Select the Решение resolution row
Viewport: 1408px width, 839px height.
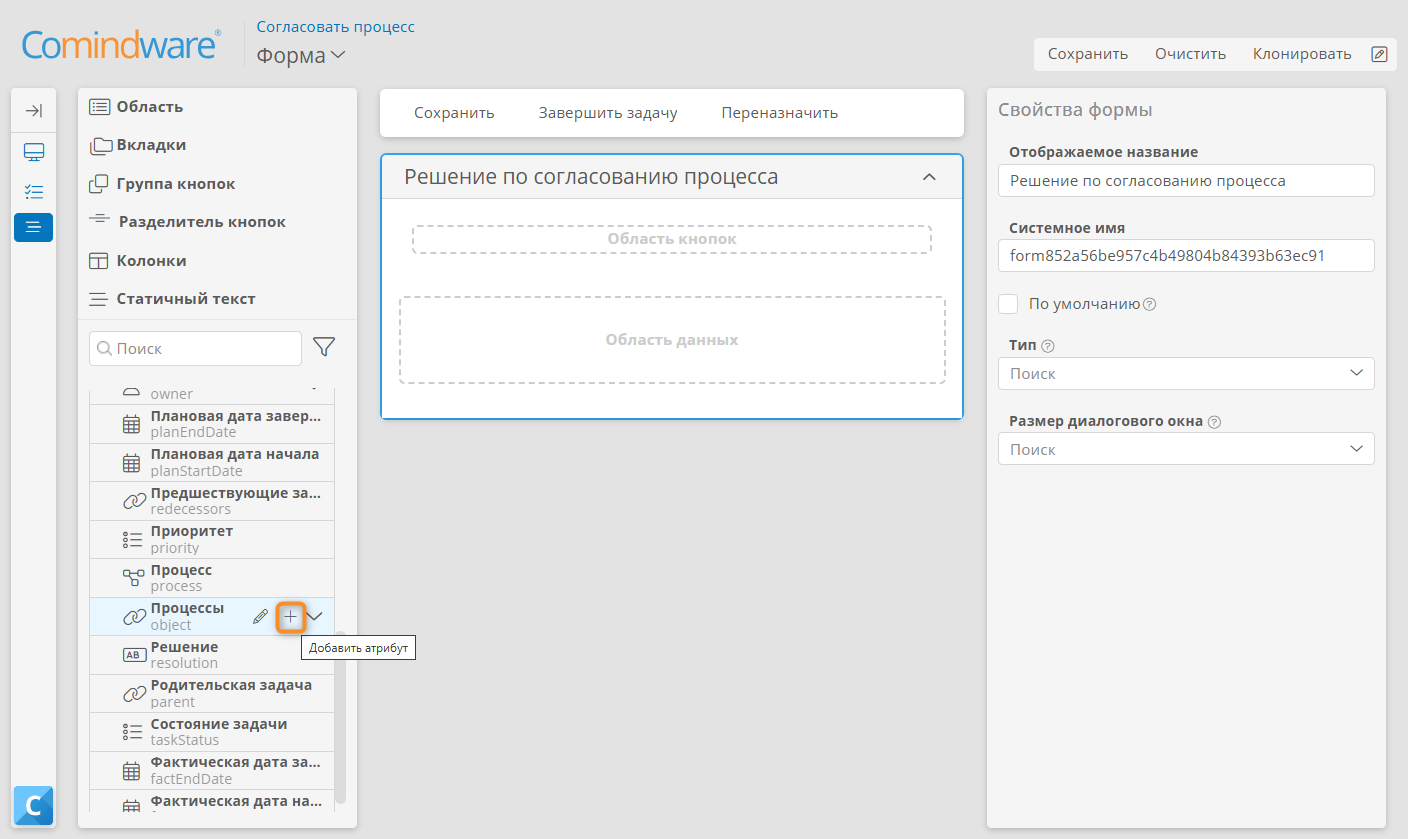coord(211,655)
